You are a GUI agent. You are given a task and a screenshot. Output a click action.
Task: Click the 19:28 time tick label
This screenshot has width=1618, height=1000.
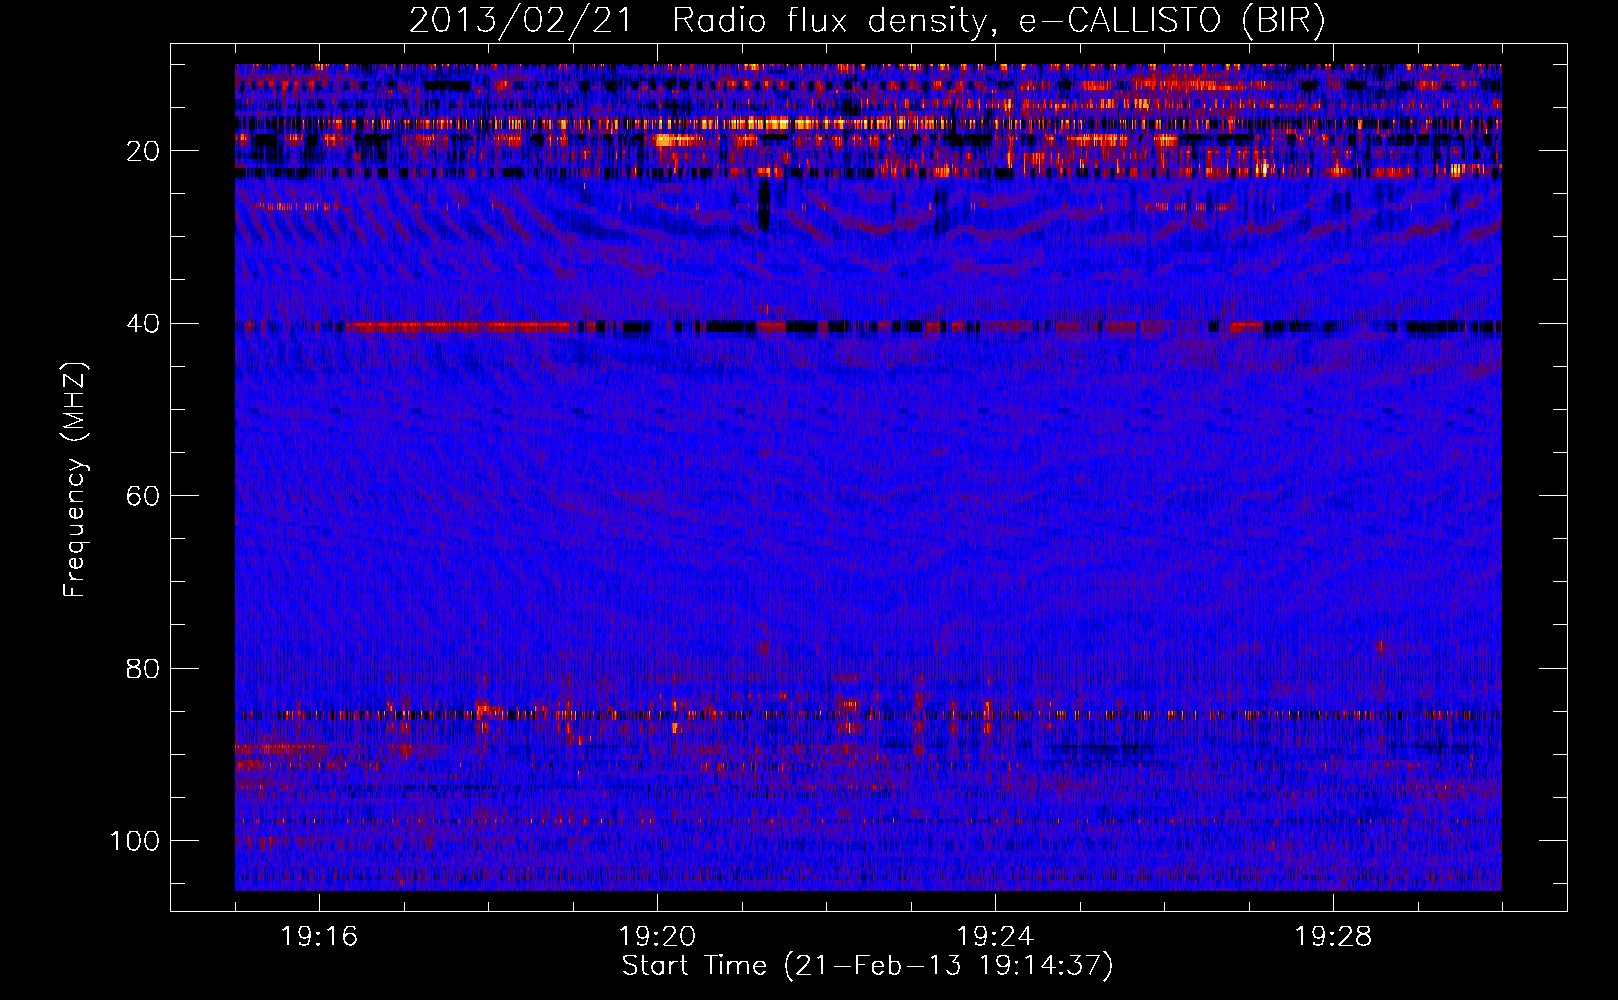1333,937
